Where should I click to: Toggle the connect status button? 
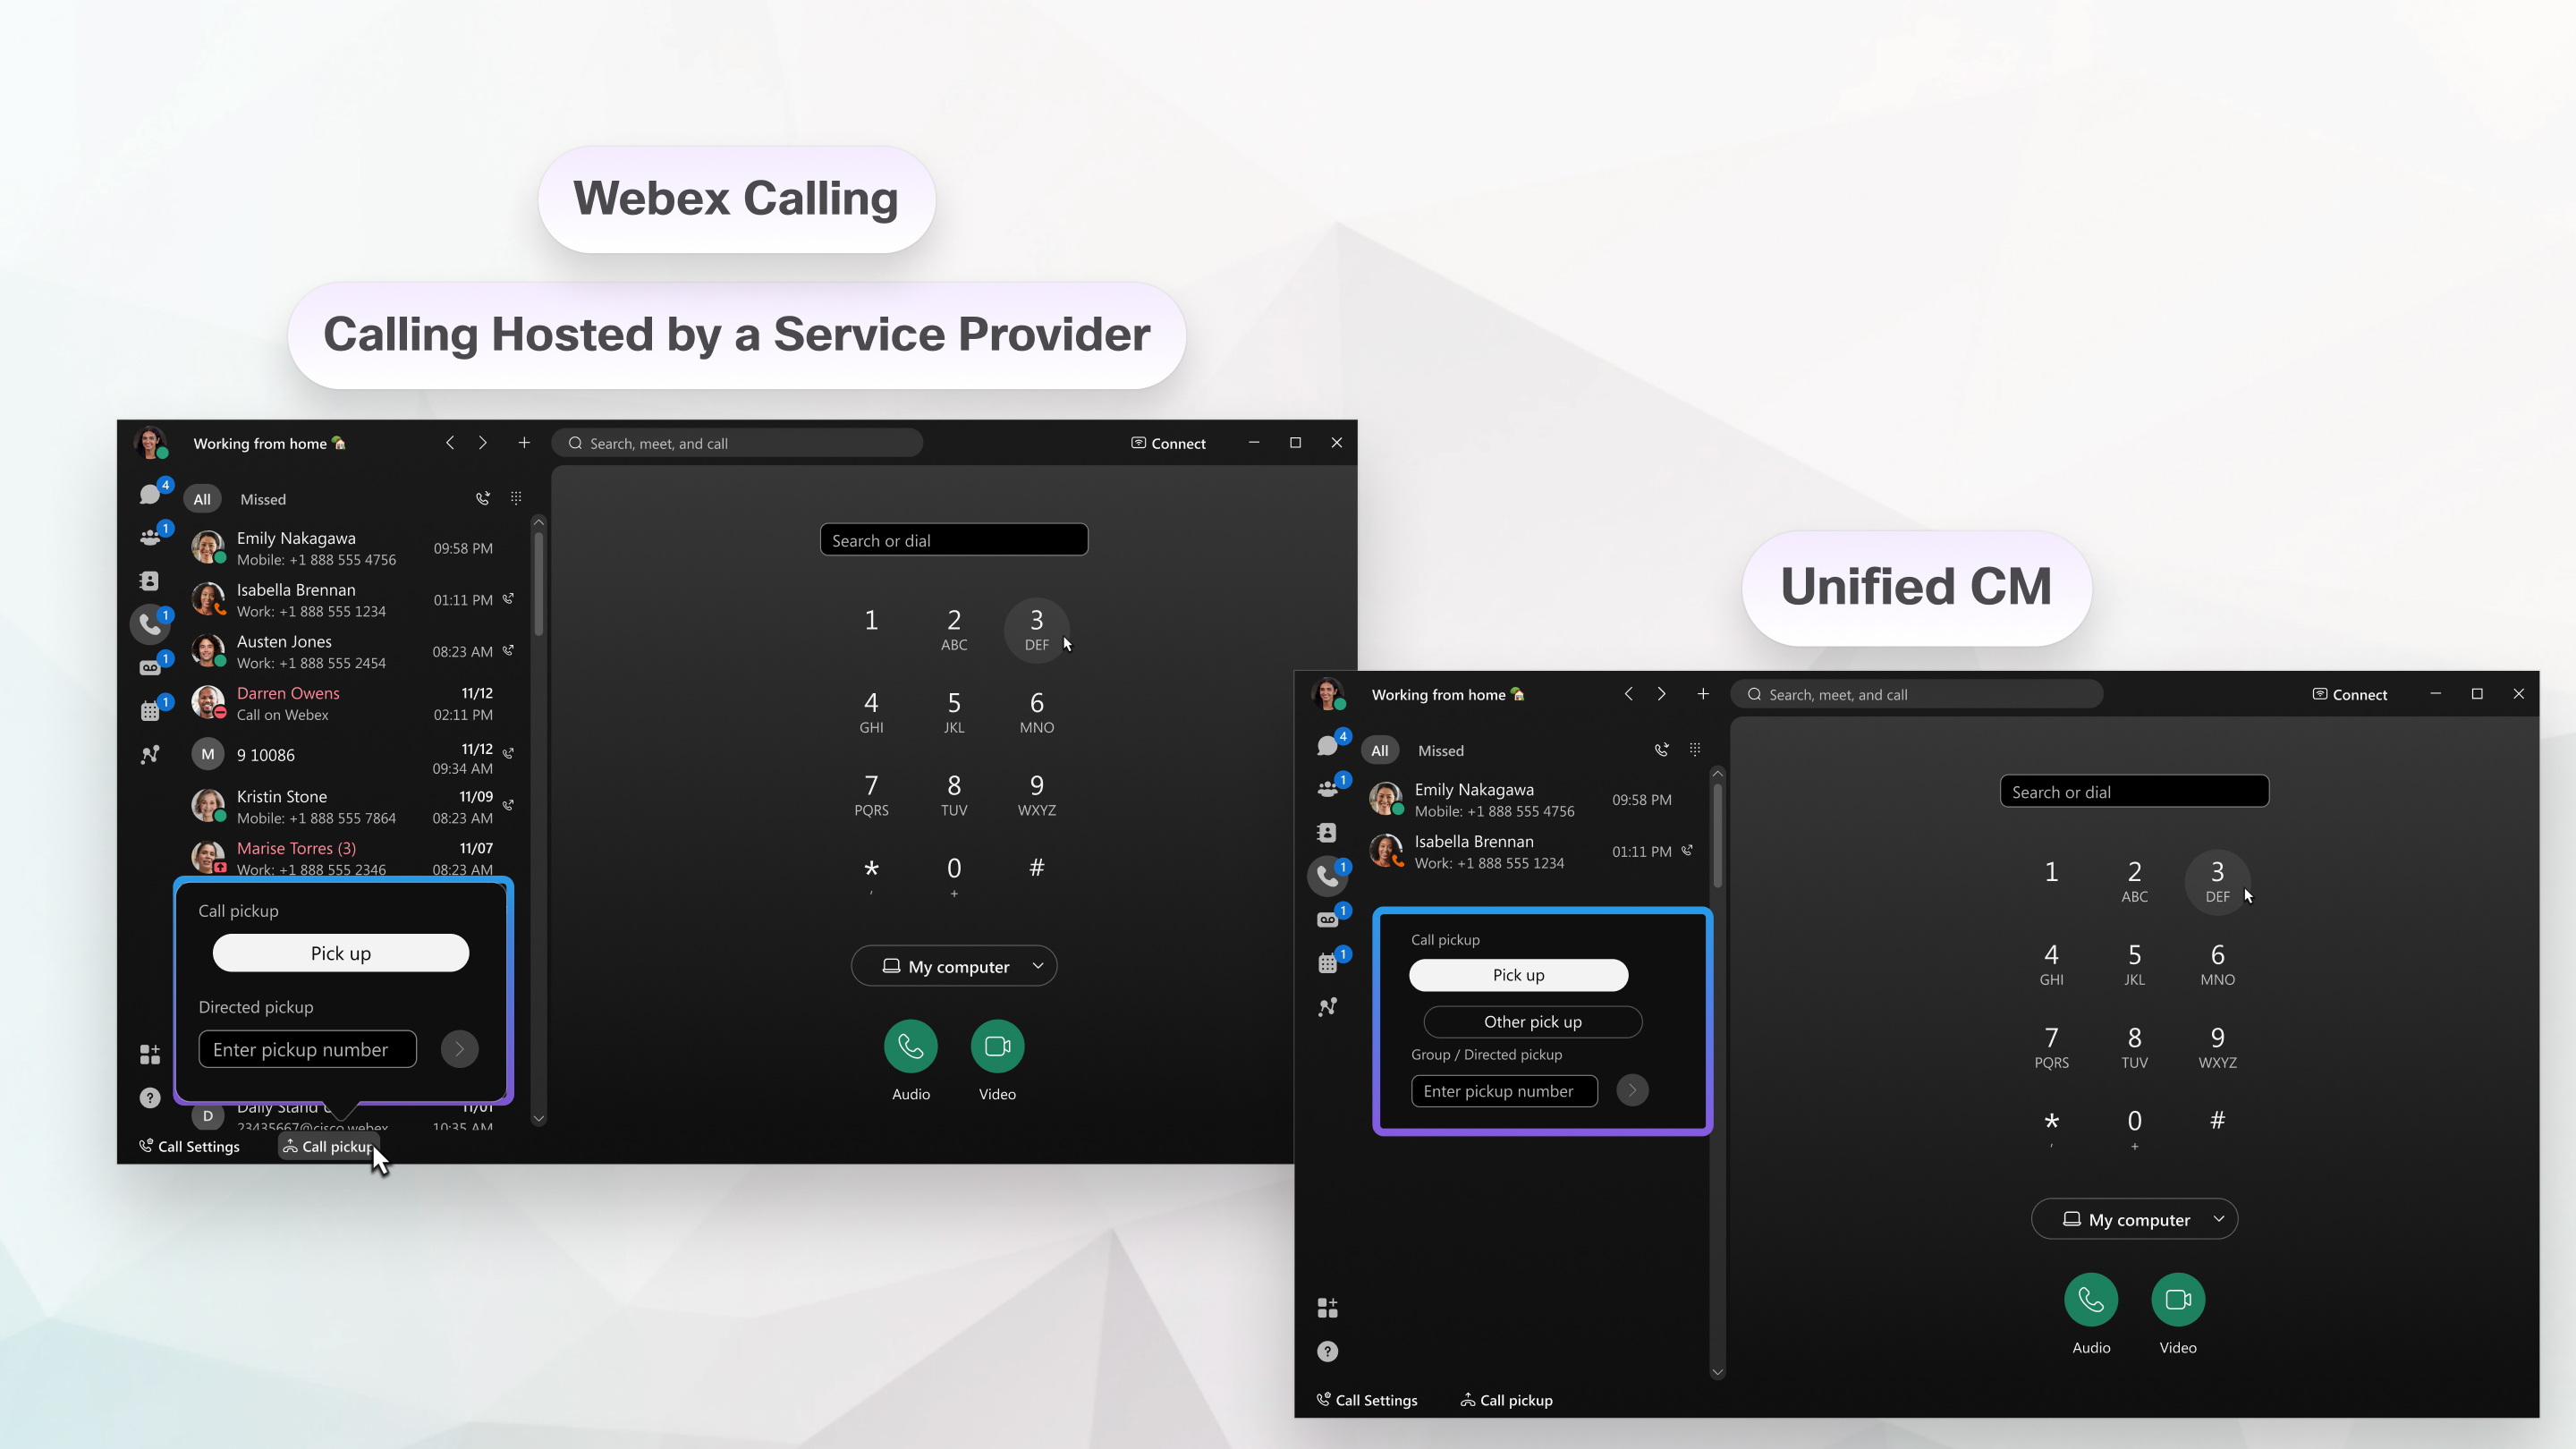click(1166, 443)
